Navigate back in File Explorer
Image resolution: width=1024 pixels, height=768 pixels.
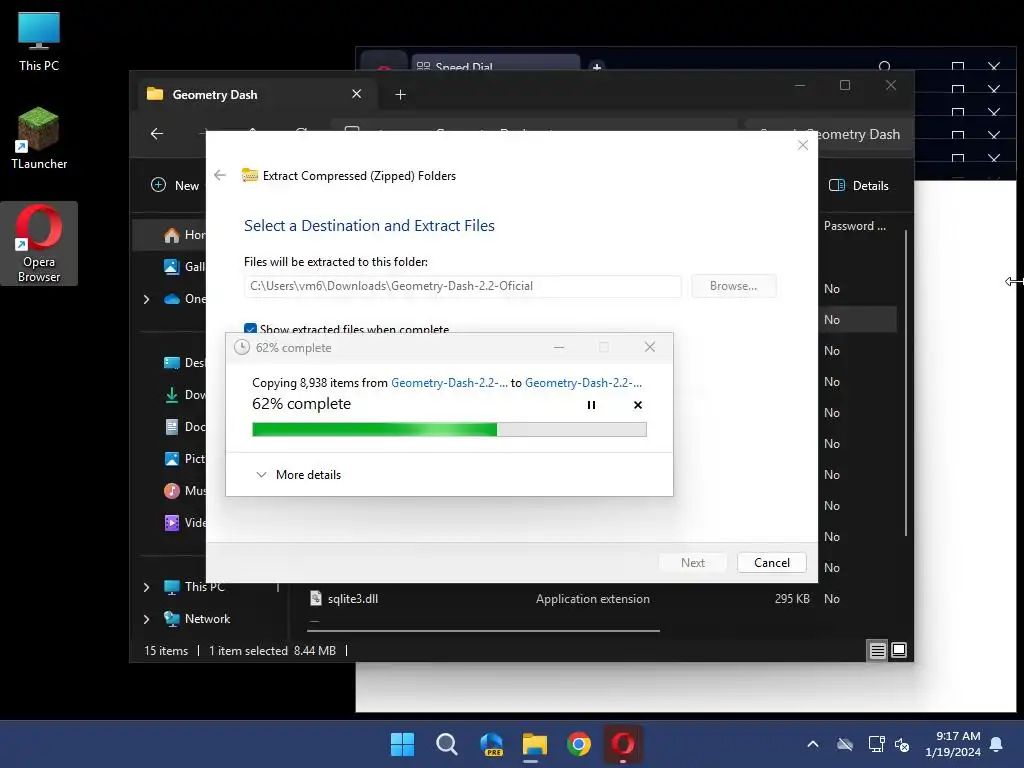tap(157, 134)
